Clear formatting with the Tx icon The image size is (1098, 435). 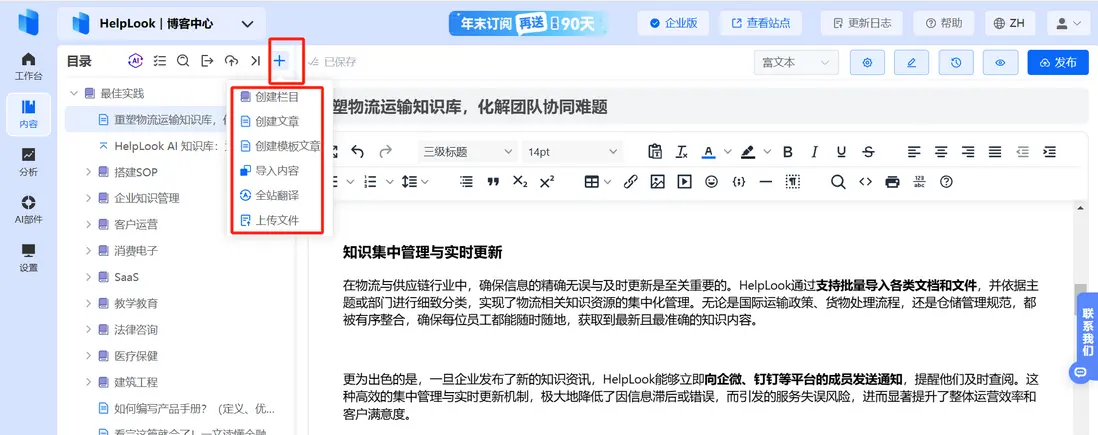(x=681, y=151)
